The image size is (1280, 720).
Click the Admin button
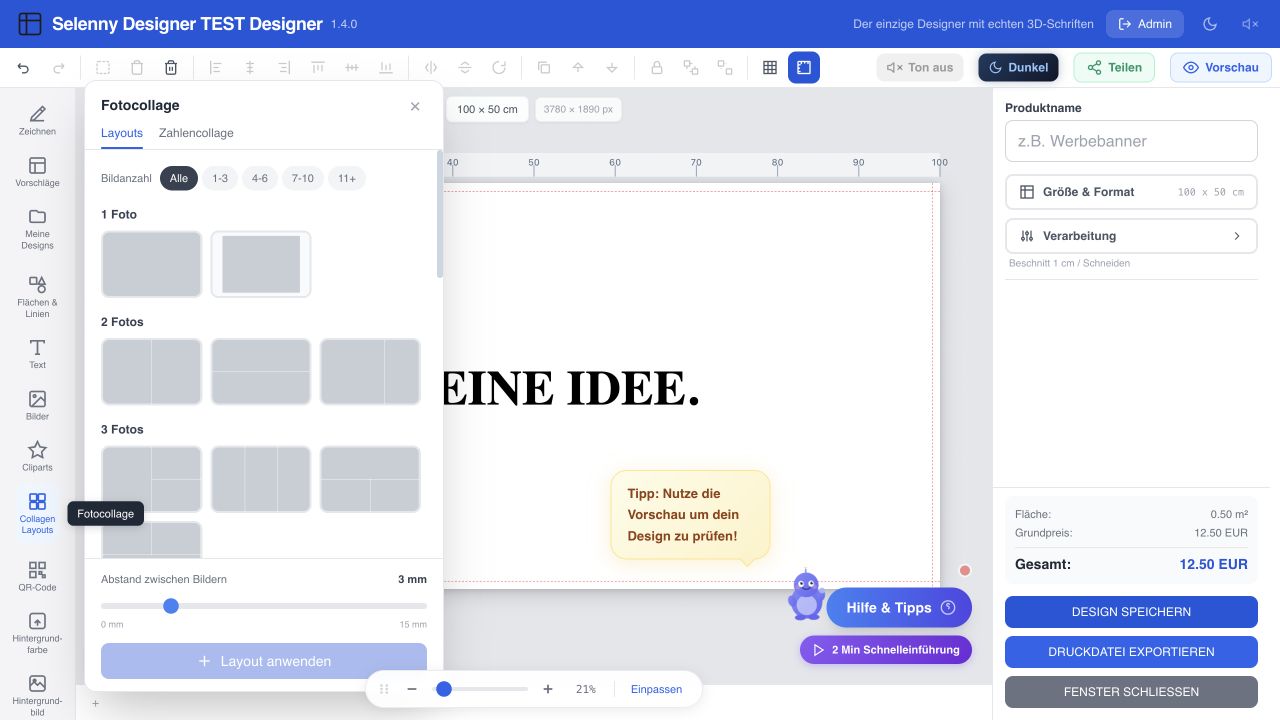(x=1145, y=24)
